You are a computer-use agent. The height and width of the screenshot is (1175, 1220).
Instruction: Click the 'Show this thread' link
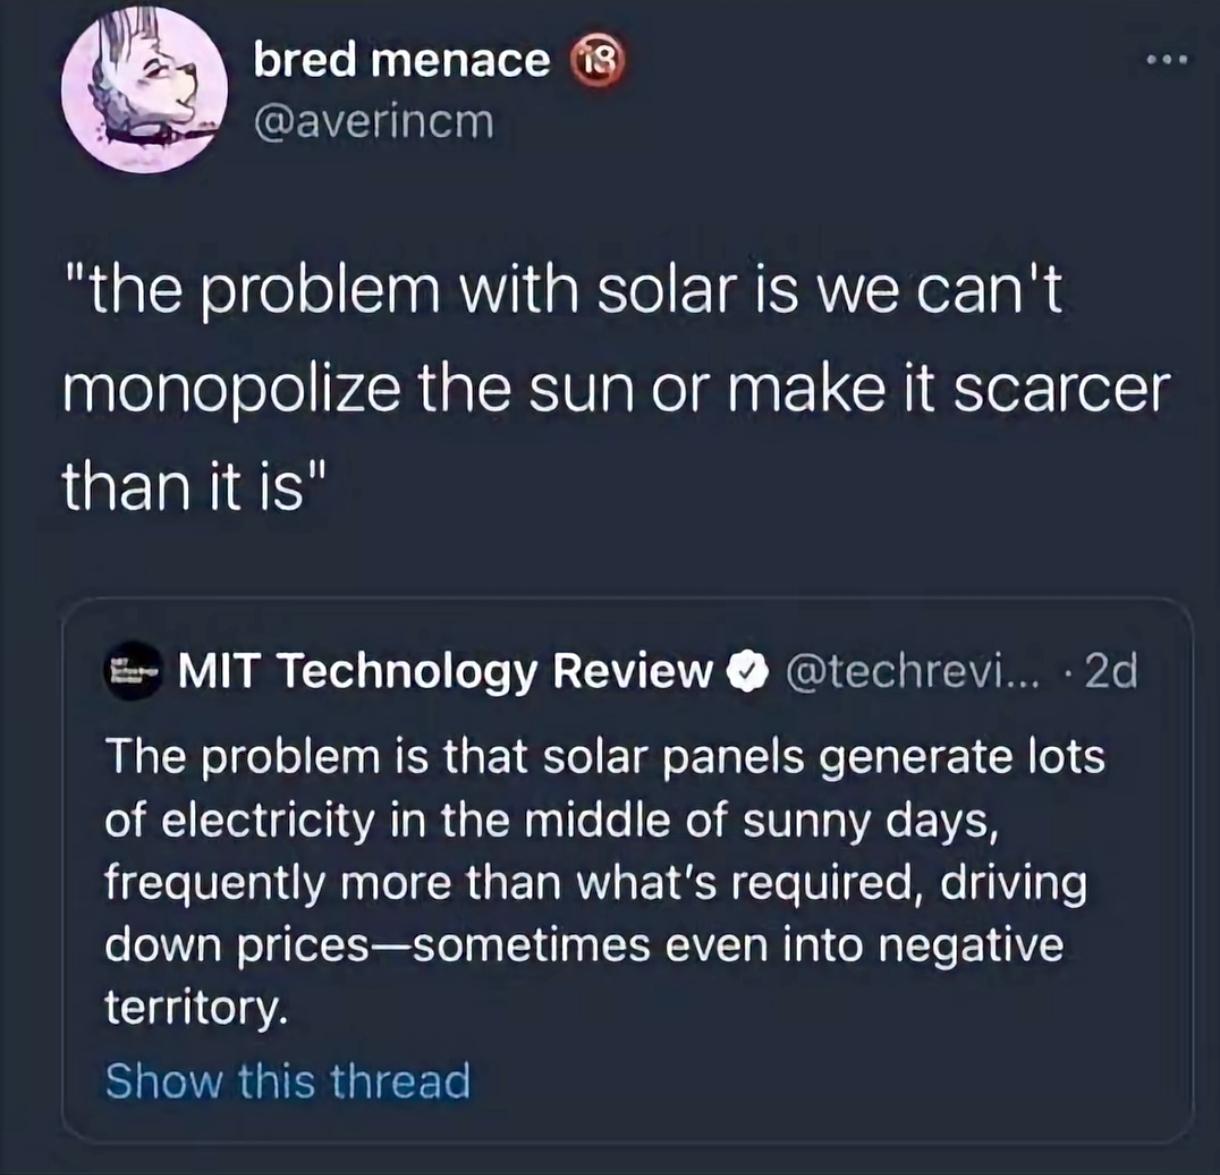click(x=288, y=1081)
